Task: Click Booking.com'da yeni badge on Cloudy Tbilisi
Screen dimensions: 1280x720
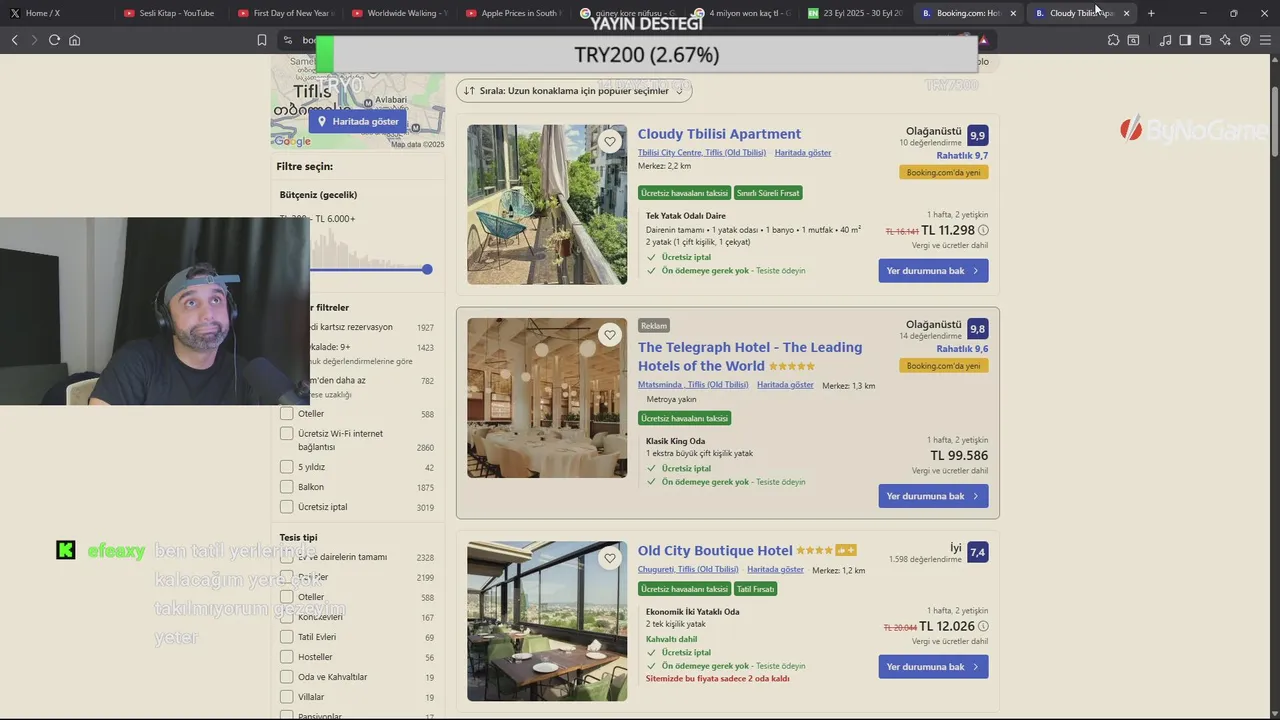Action: [943, 172]
